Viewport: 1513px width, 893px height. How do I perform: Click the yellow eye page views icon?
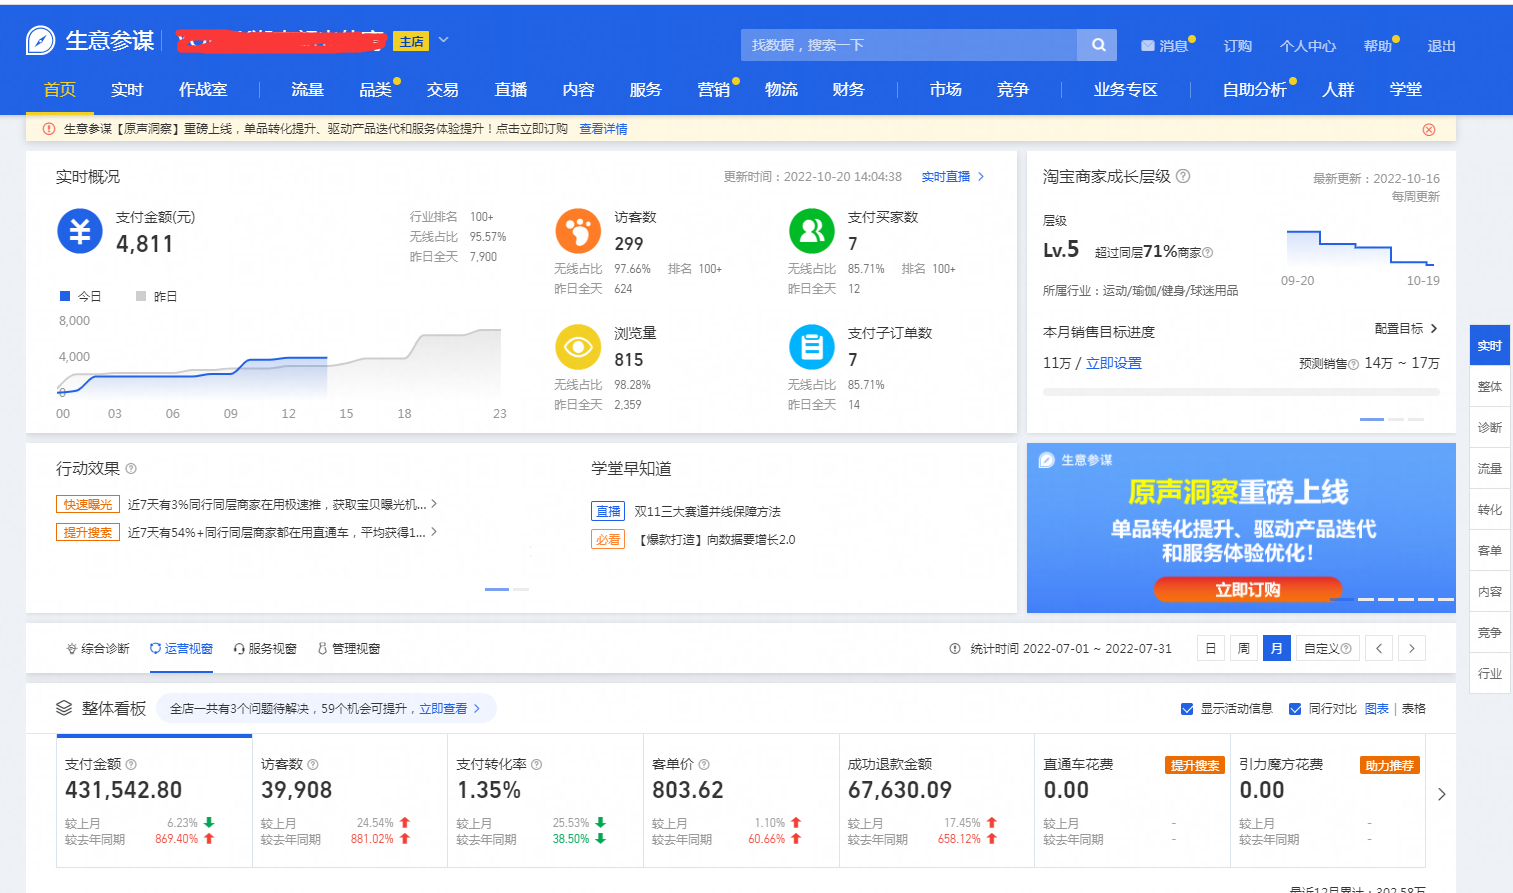578,348
